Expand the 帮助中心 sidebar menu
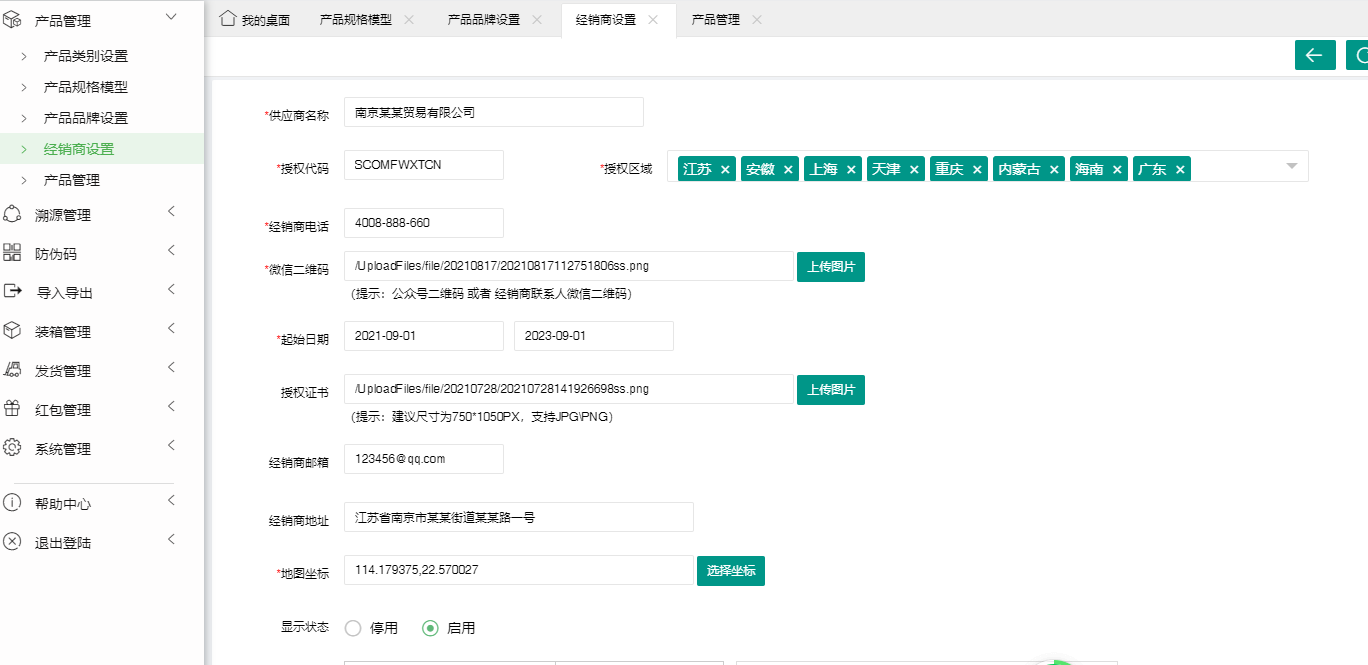 point(170,501)
